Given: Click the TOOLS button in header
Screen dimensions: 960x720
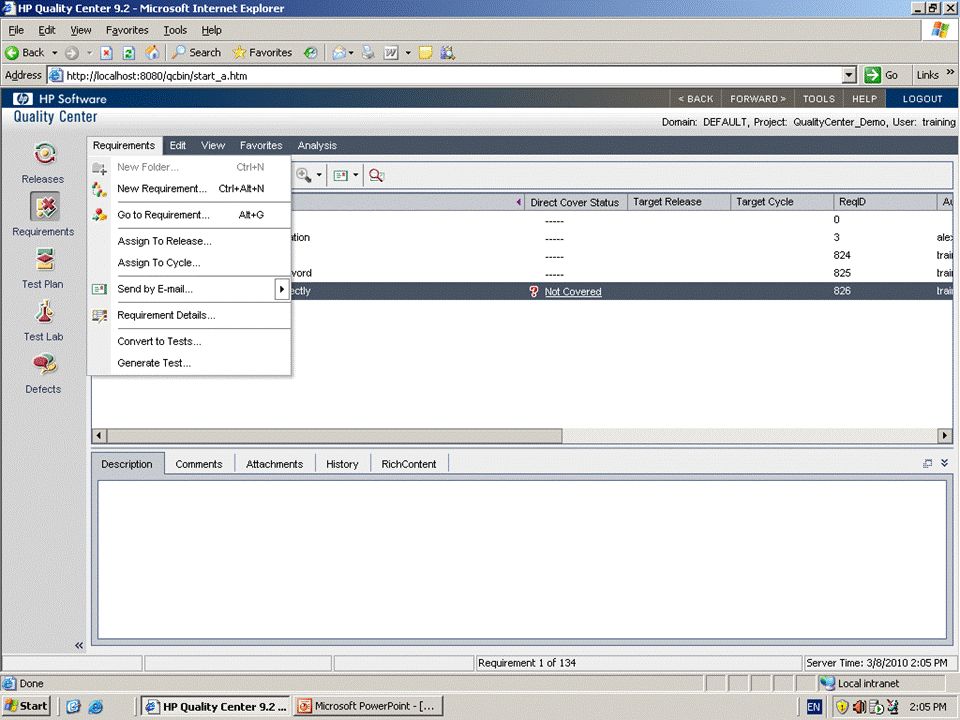Looking at the screenshot, I should pos(819,99).
